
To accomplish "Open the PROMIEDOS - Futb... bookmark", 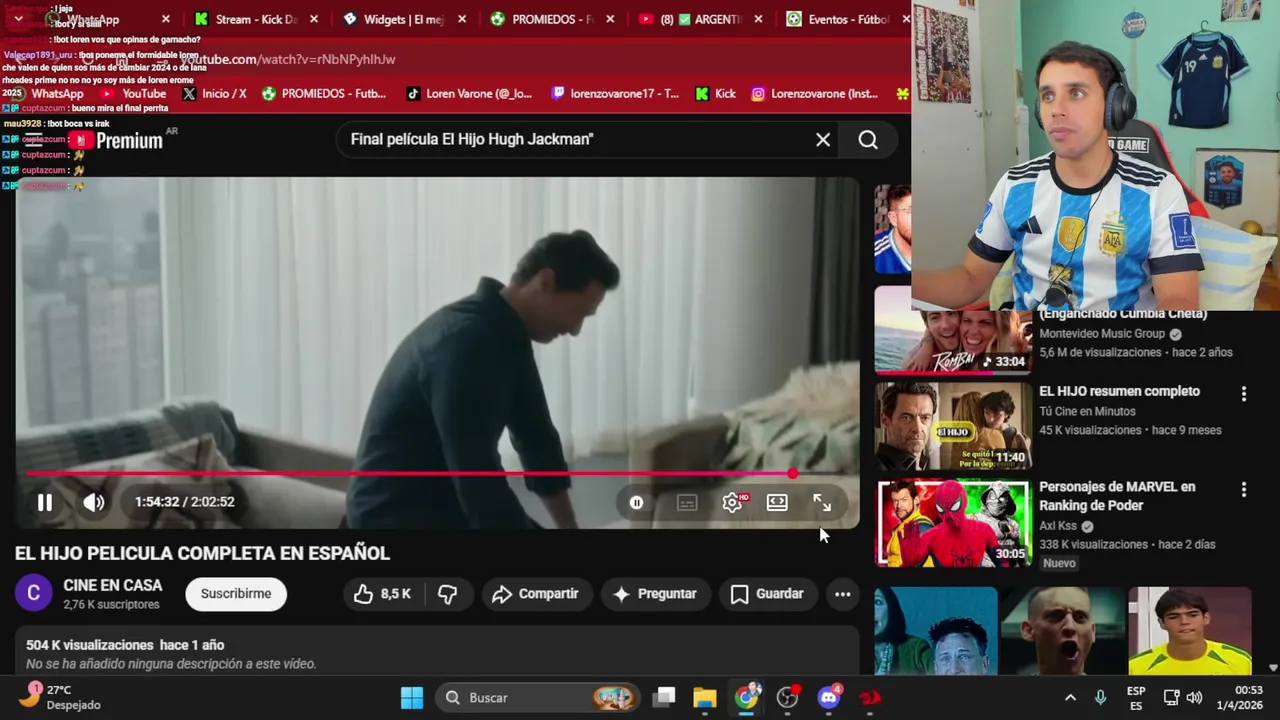I will click(324, 94).
